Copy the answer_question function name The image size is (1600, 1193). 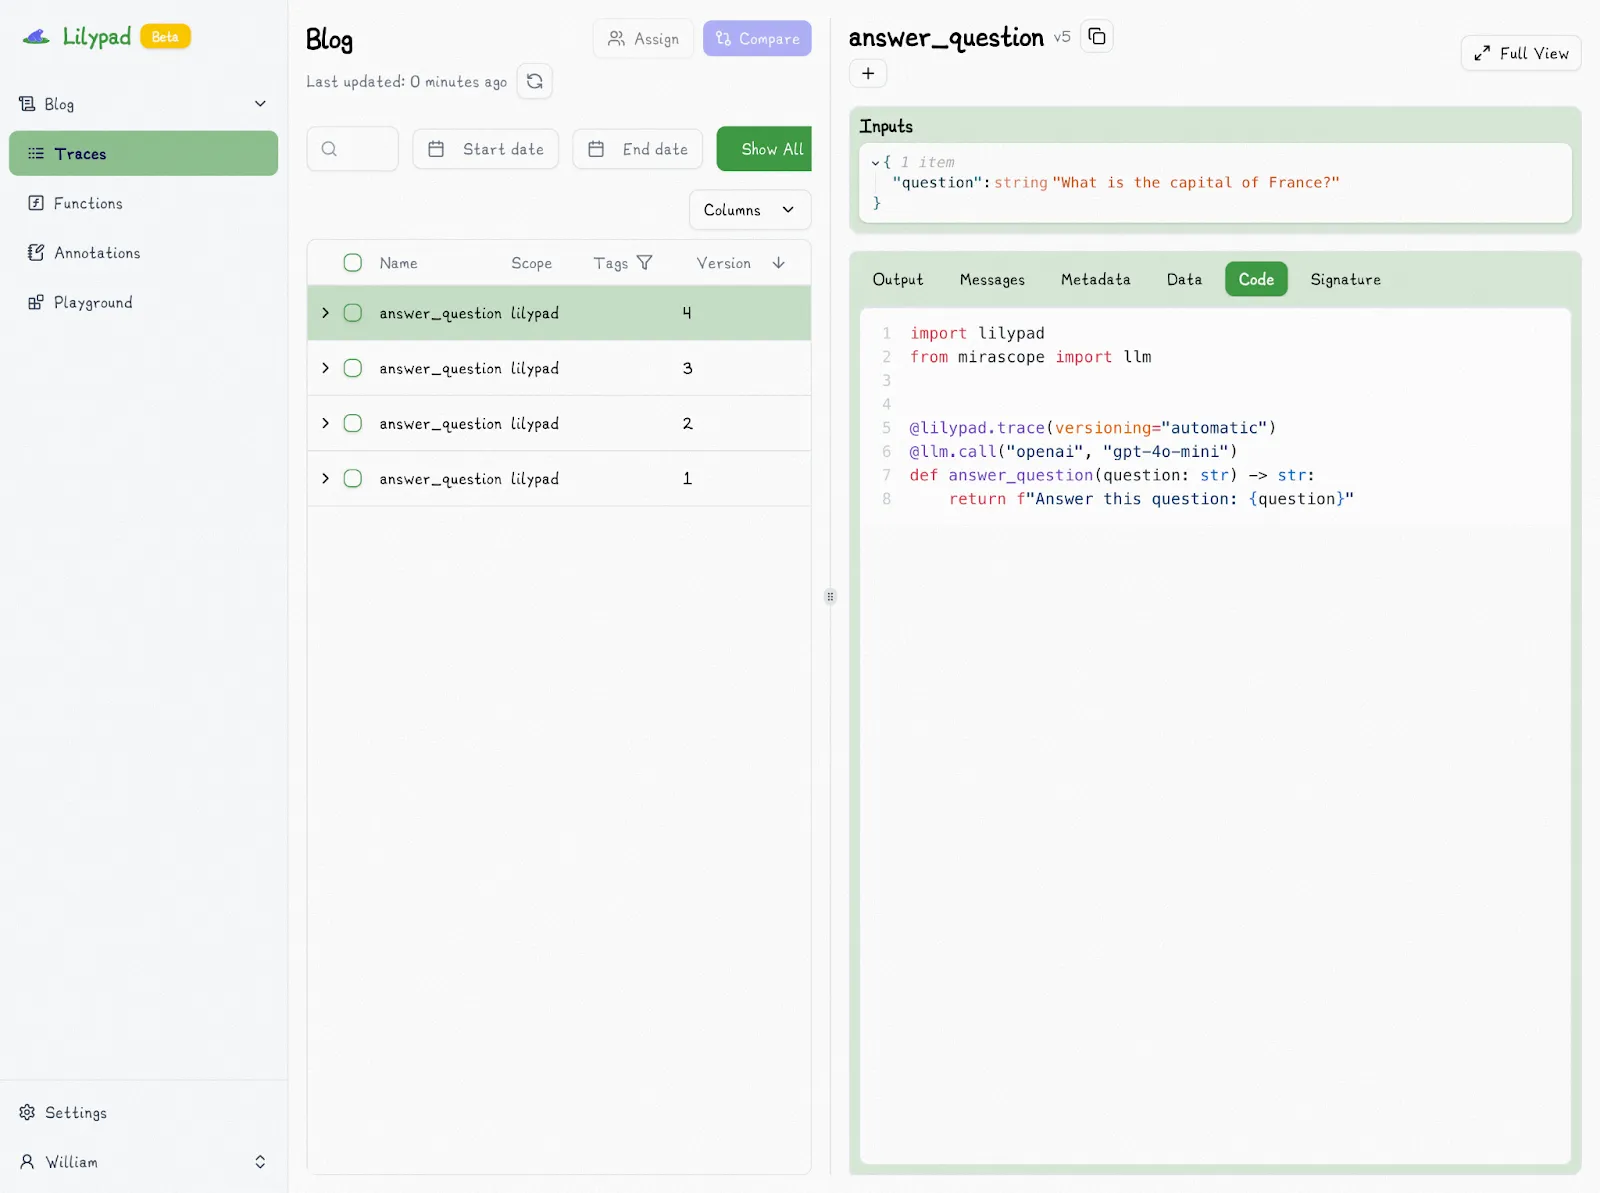tap(1097, 37)
